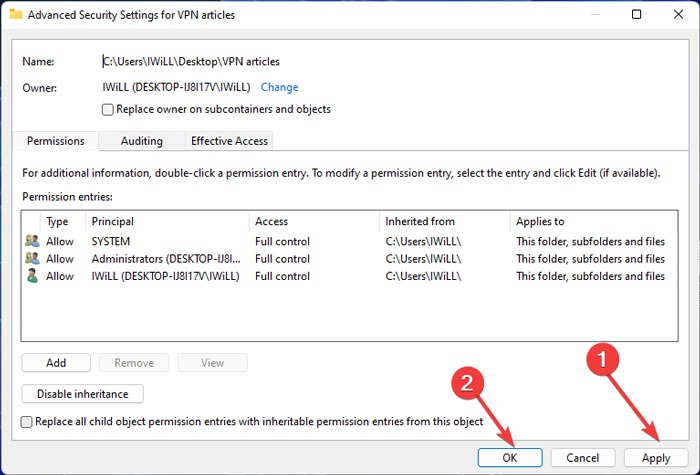
Task: Click the Remove button
Action: pos(134,362)
